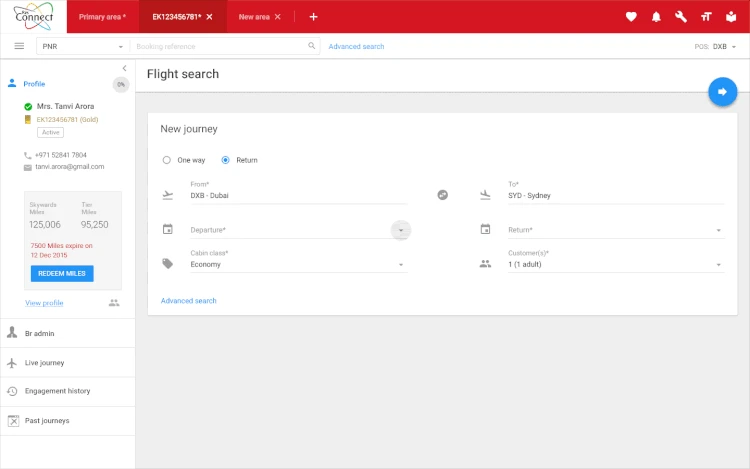Switch to the Primary area tab

tap(102, 17)
